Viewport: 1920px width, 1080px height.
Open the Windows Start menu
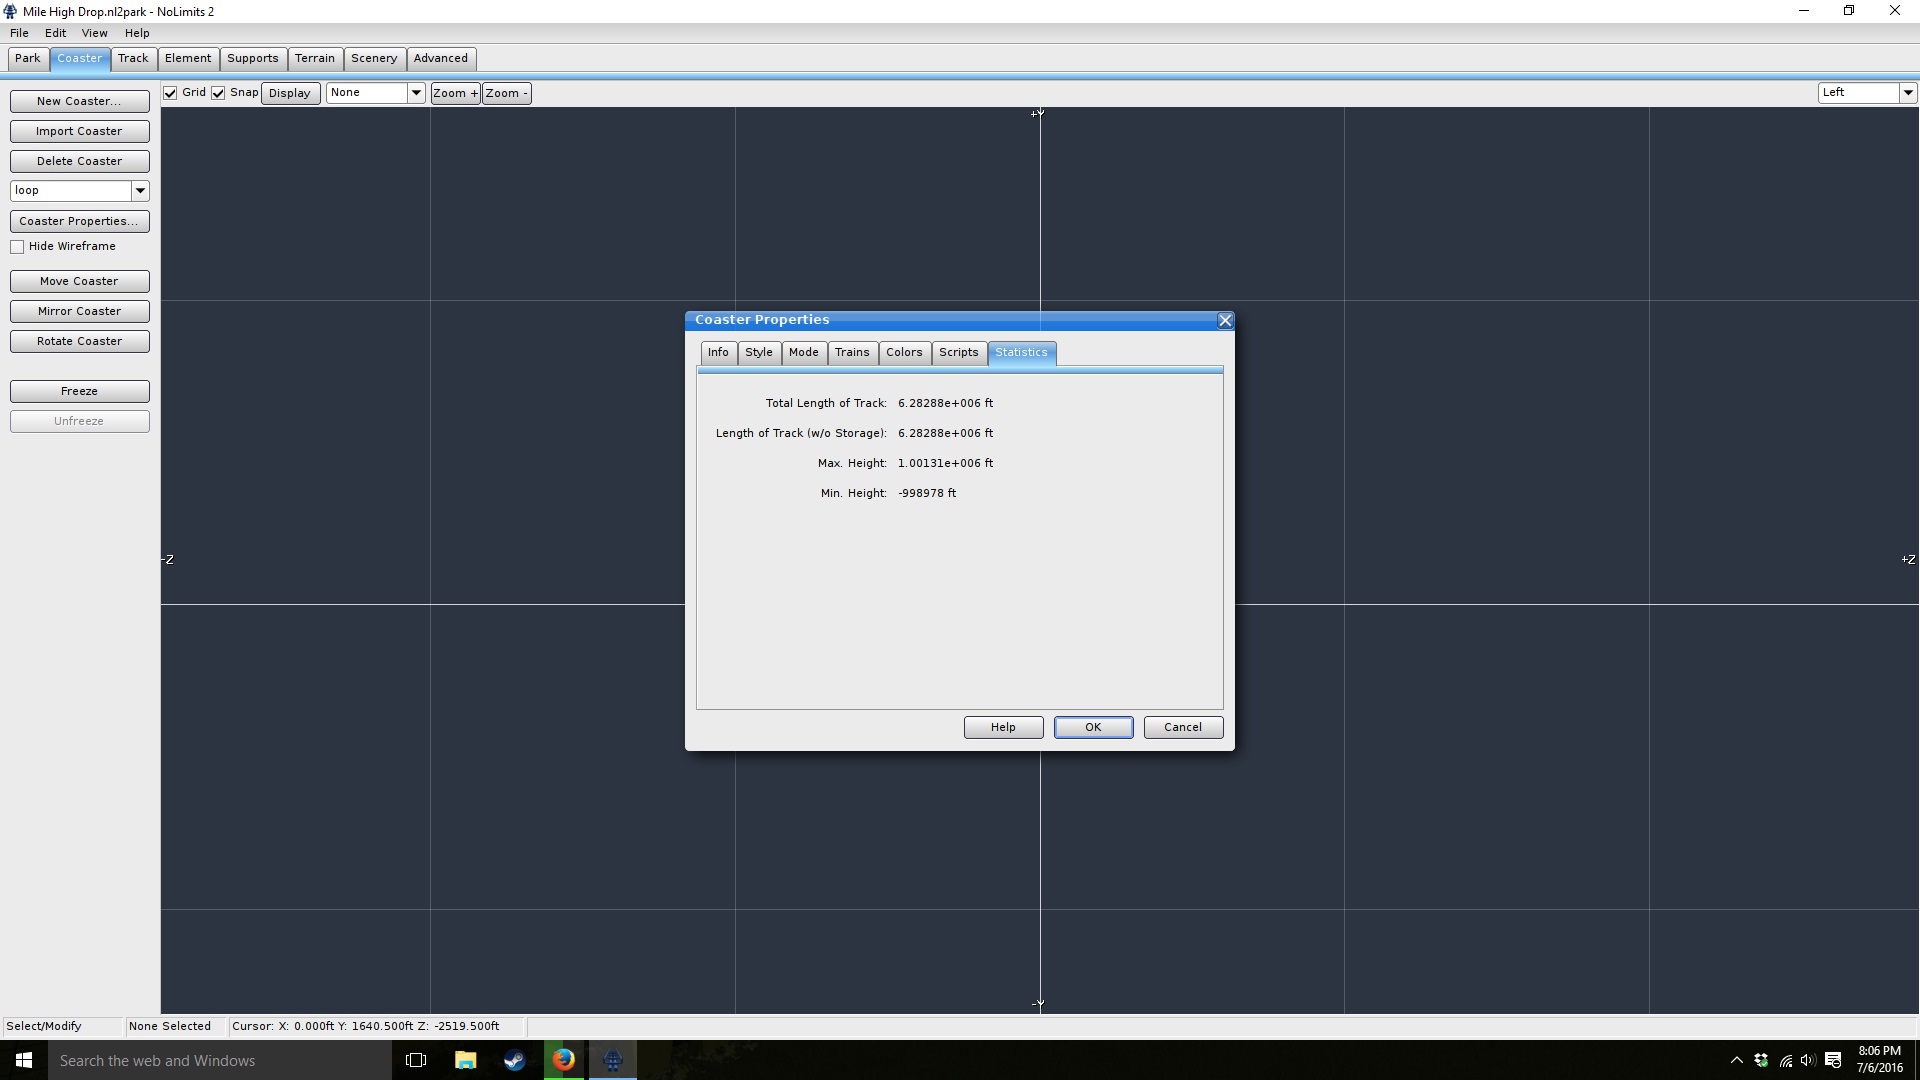[24, 1060]
